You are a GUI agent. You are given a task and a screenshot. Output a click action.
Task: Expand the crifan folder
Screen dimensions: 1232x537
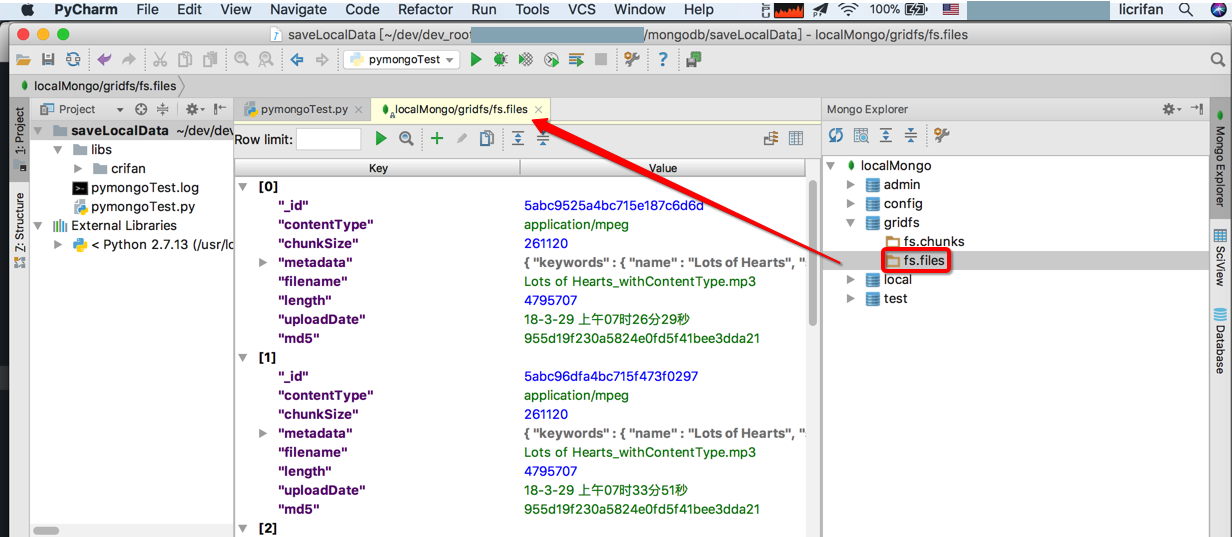(78, 168)
